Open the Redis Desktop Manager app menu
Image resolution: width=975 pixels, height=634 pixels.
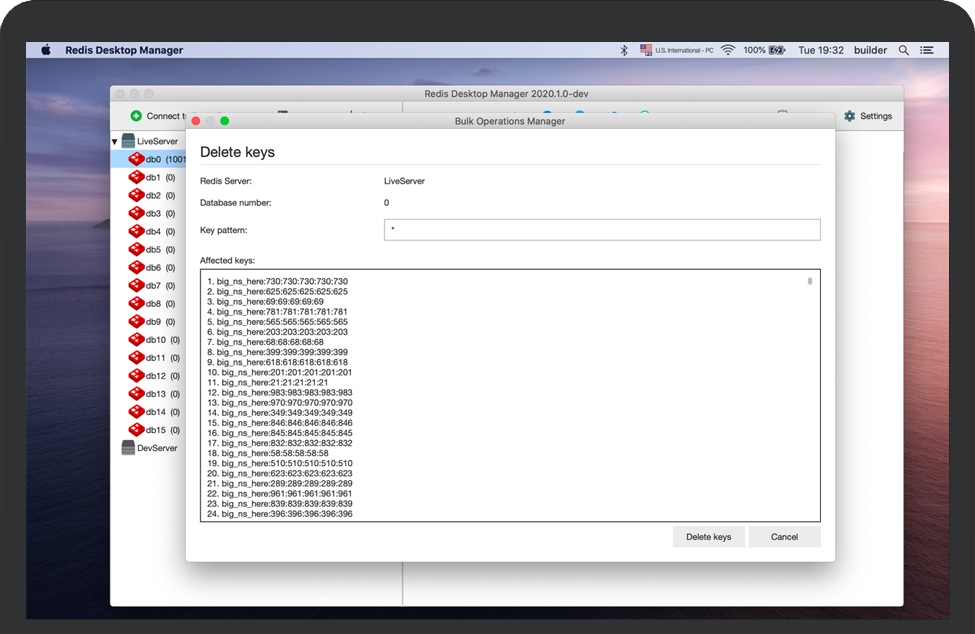click(124, 50)
